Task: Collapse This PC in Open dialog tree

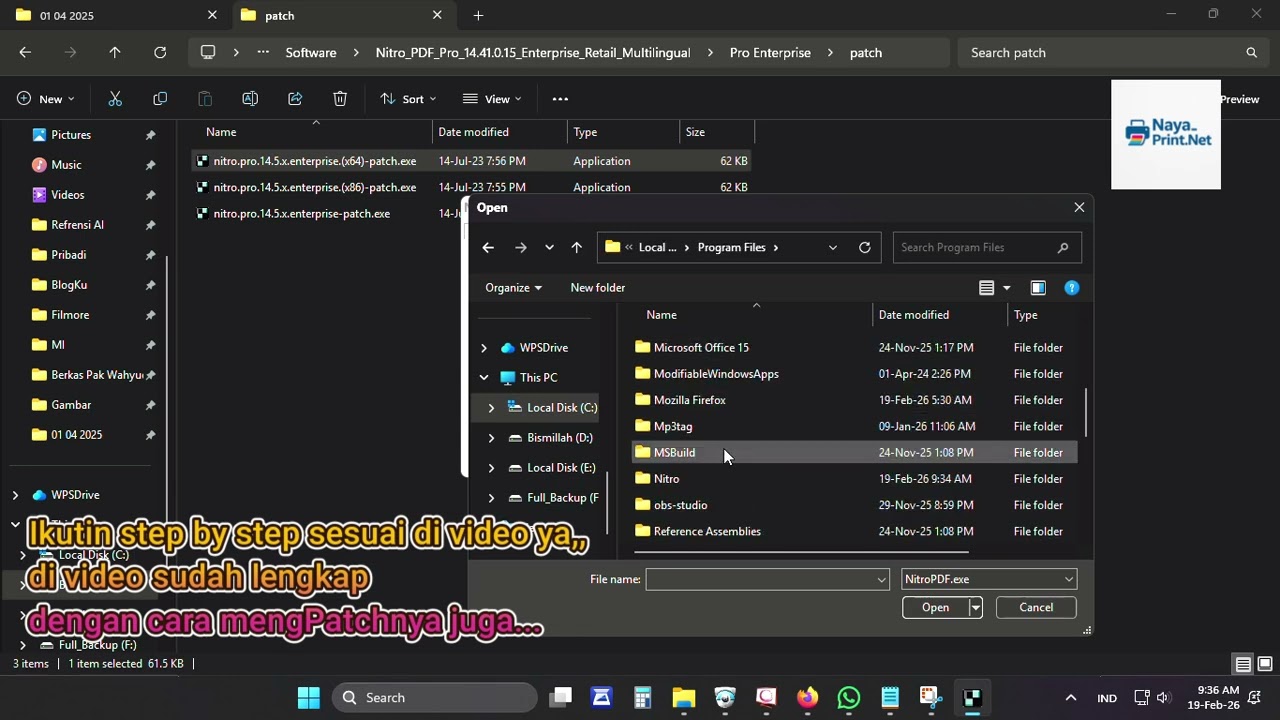Action: click(x=484, y=378)
